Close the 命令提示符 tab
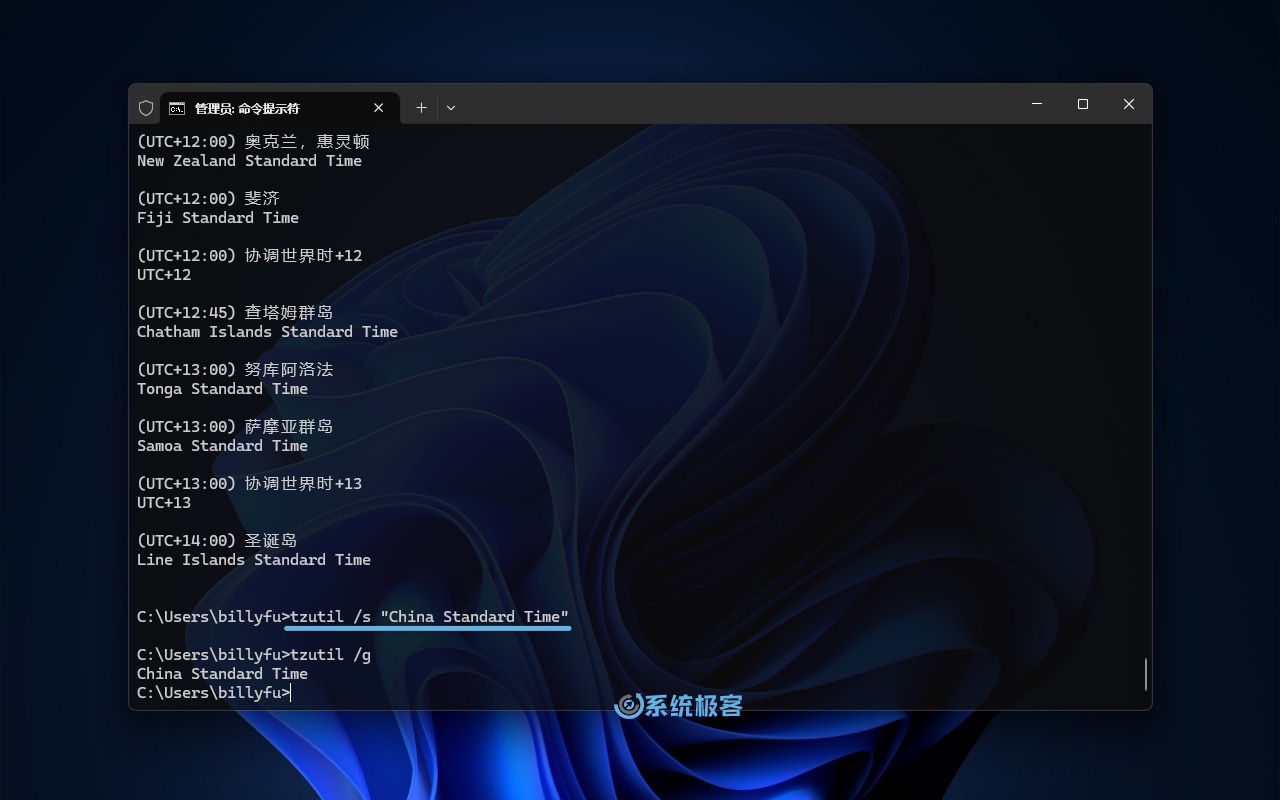The width and height of the screenshot is (1280, 800). coord(379,108)
